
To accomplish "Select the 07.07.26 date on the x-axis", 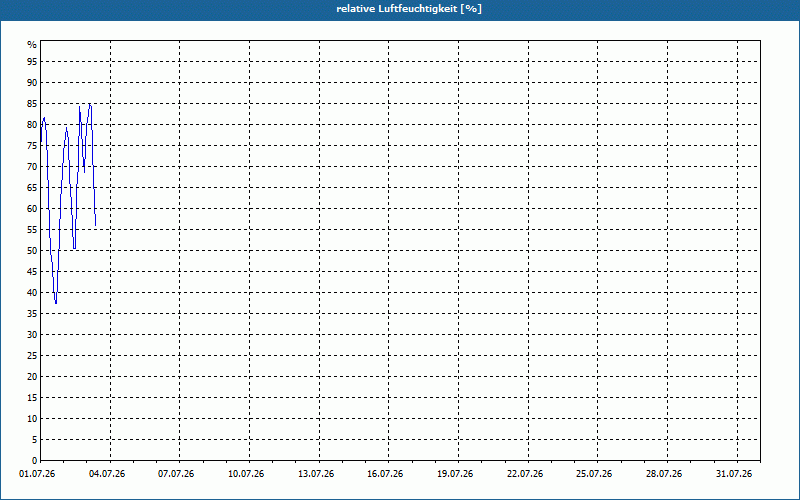I will click(x=176, y=474).
